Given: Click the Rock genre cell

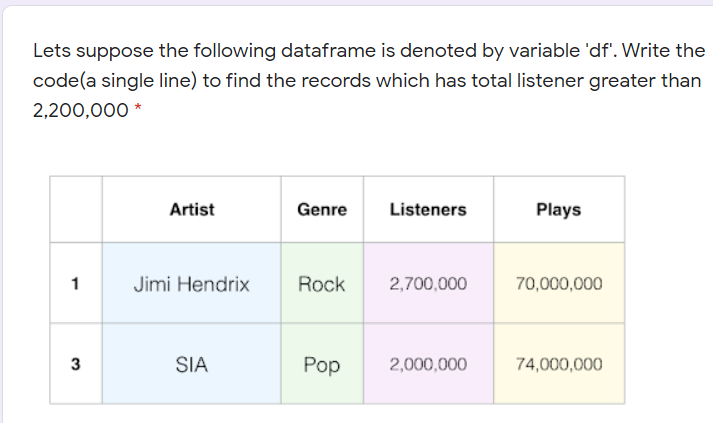Looking at the screenshot, I should pos(322,283).
